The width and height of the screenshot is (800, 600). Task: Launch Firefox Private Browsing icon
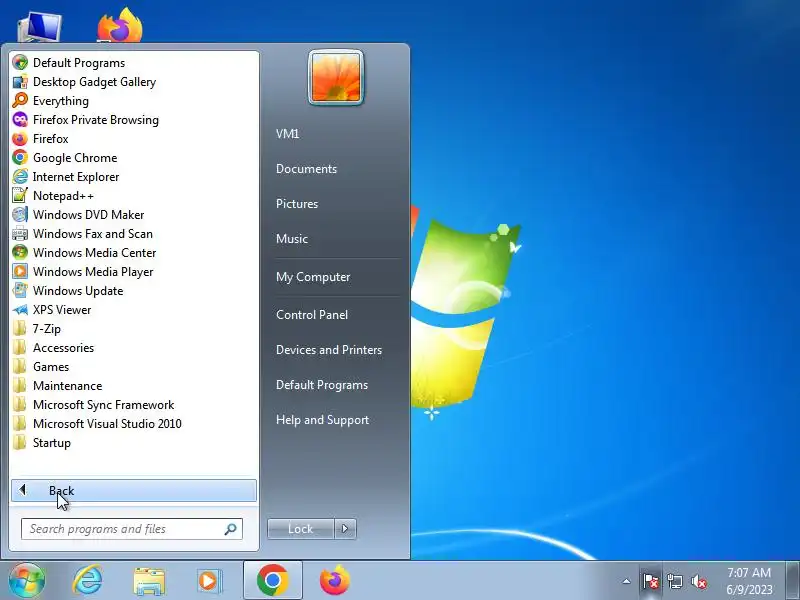point(20,119)
